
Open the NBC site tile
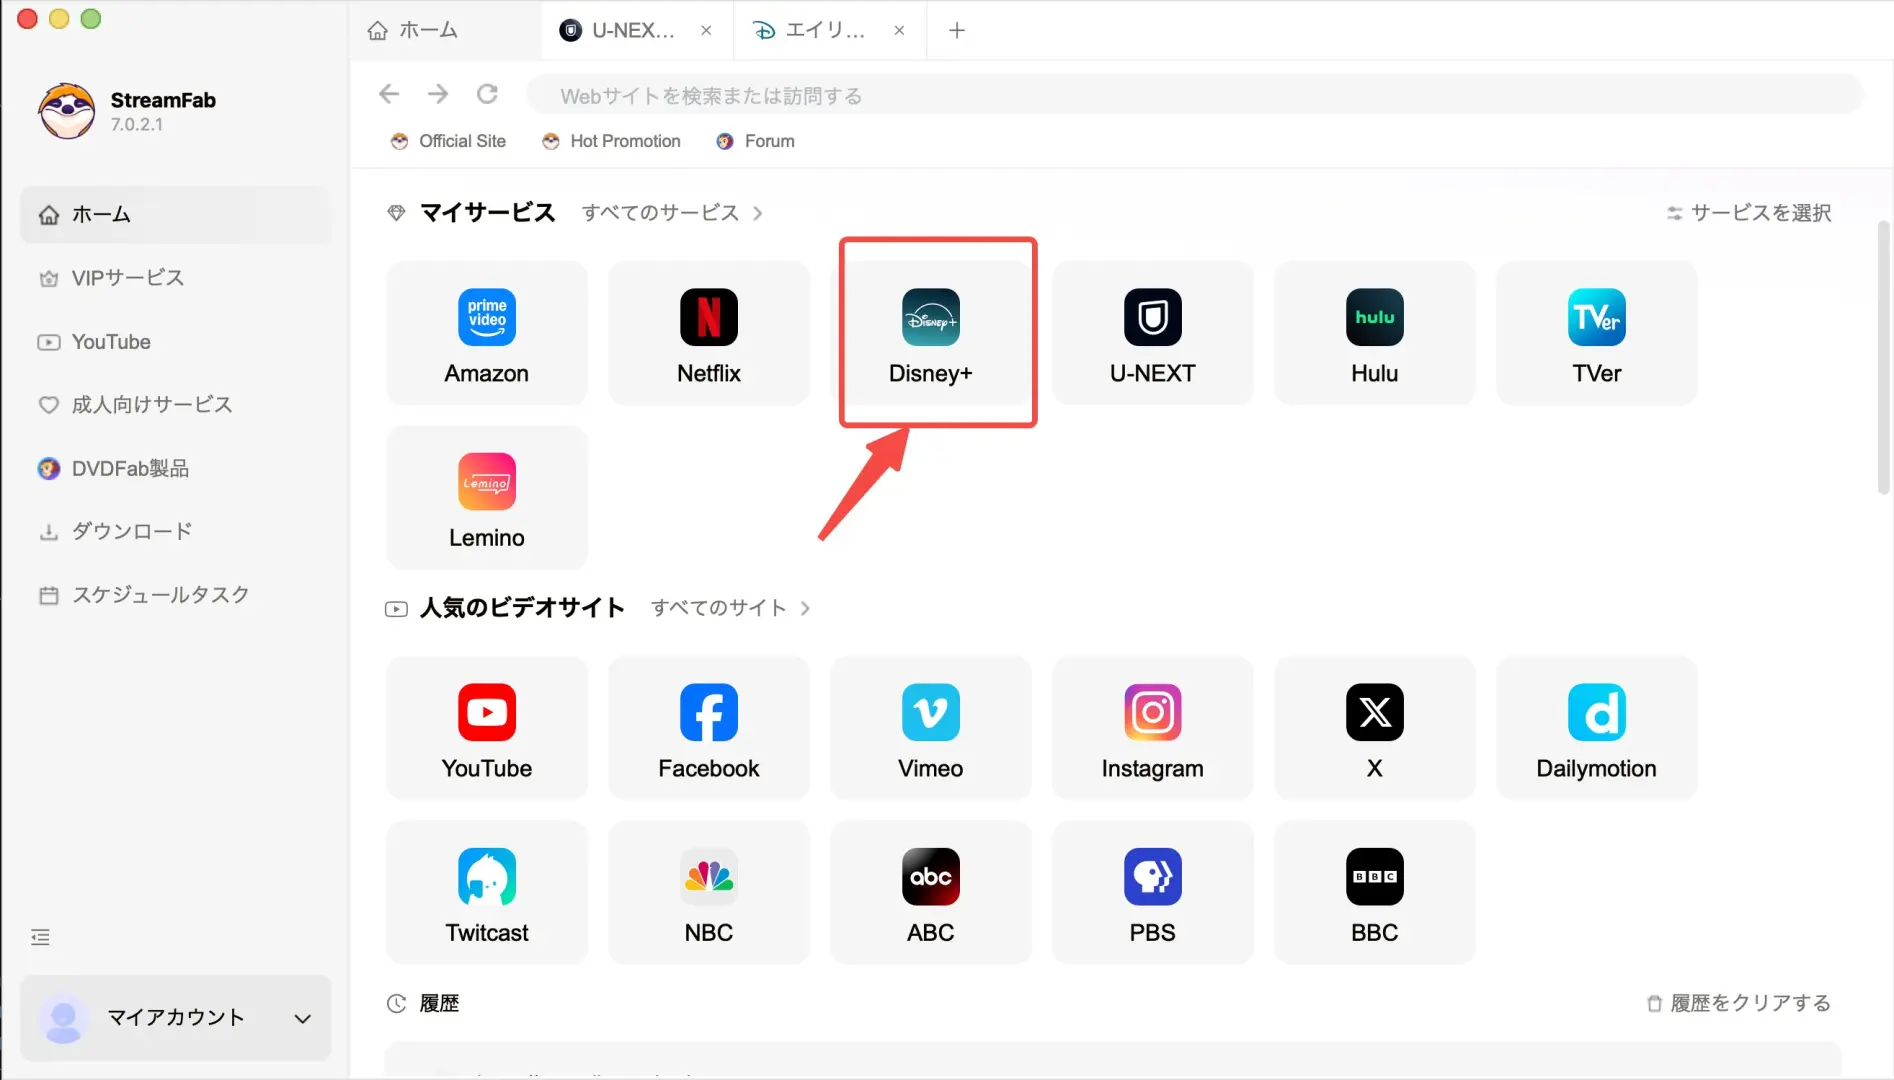point(709,893)
